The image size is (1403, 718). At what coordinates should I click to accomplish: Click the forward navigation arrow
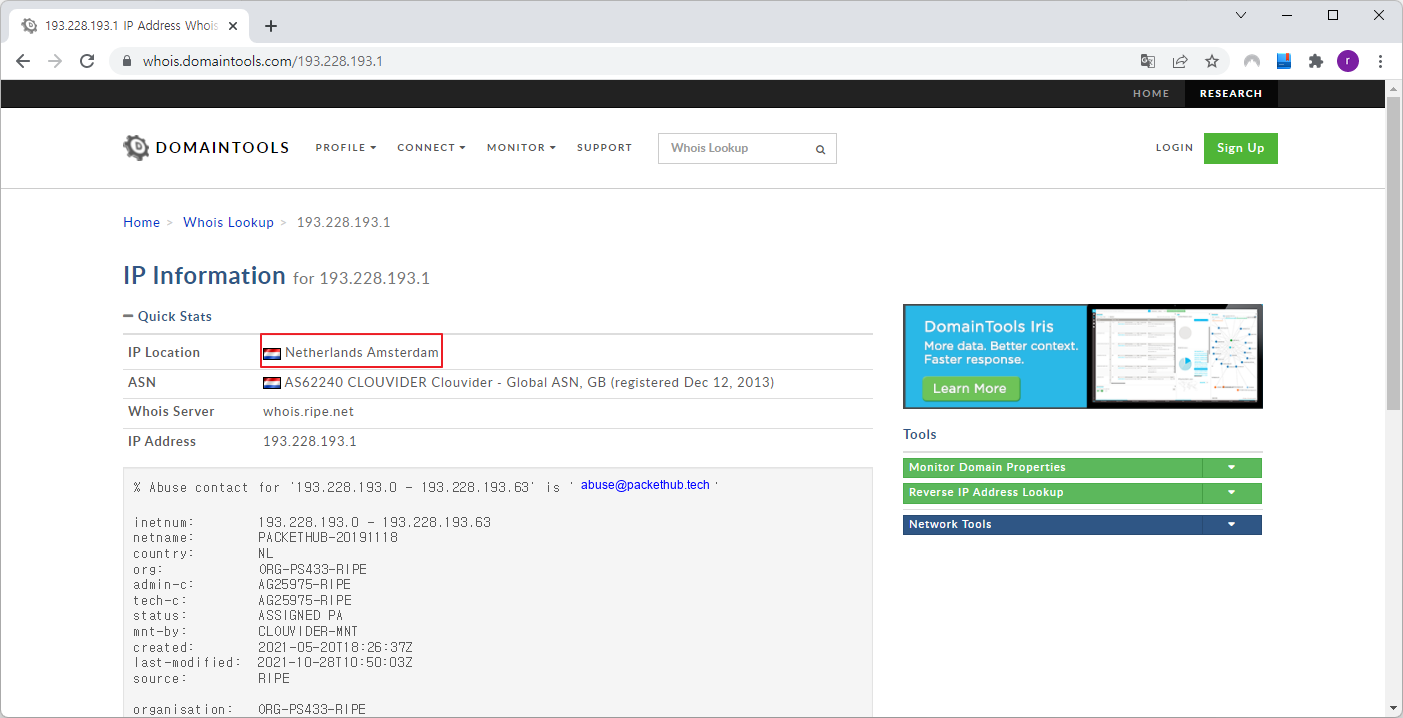[55, 61]
